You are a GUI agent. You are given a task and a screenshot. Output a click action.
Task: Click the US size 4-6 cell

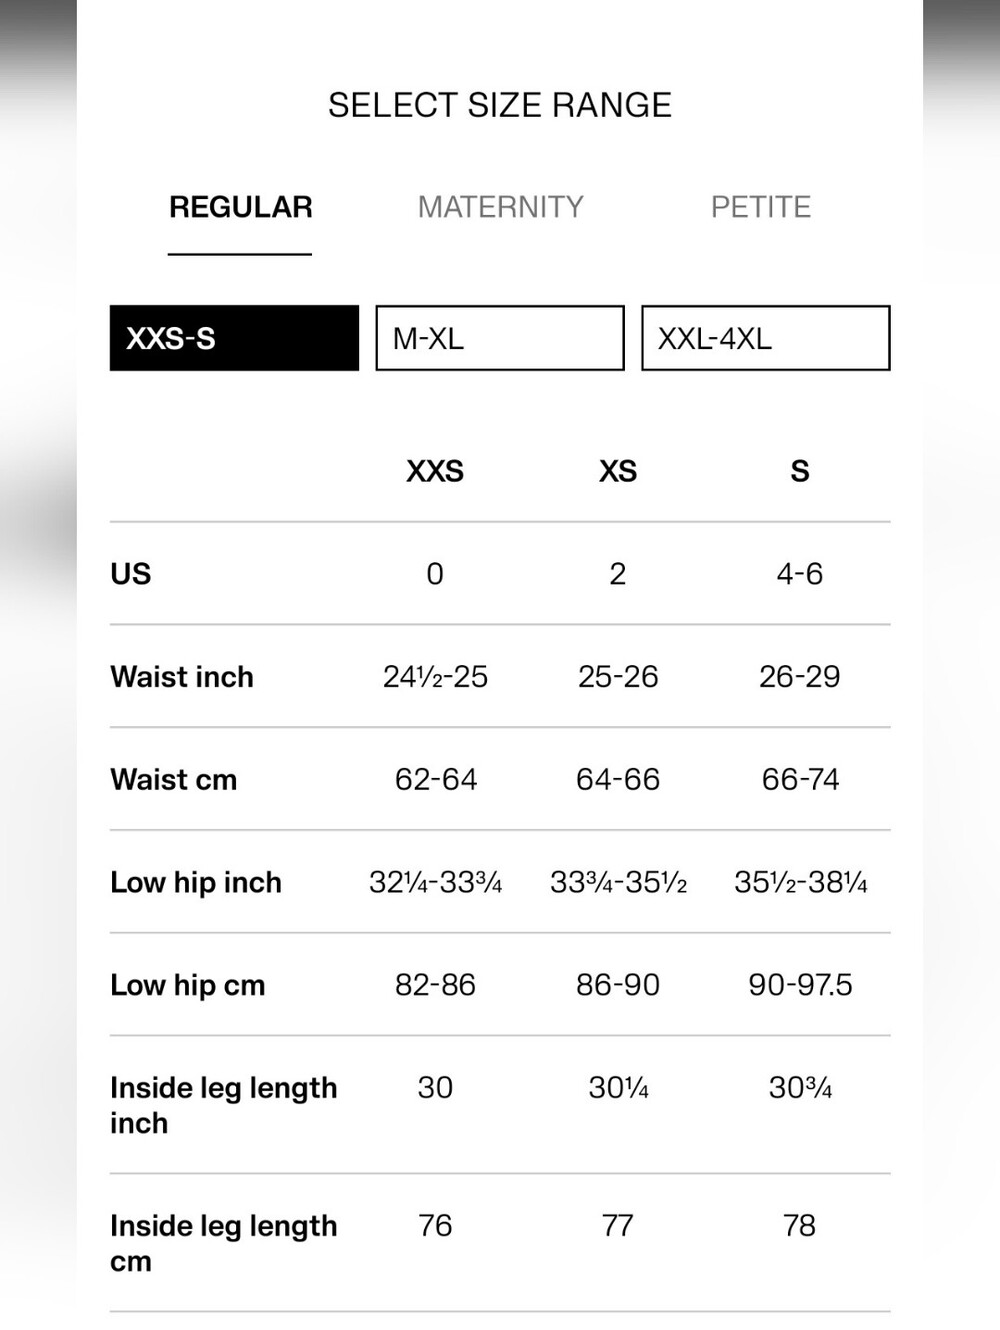(x=800, y=574)
